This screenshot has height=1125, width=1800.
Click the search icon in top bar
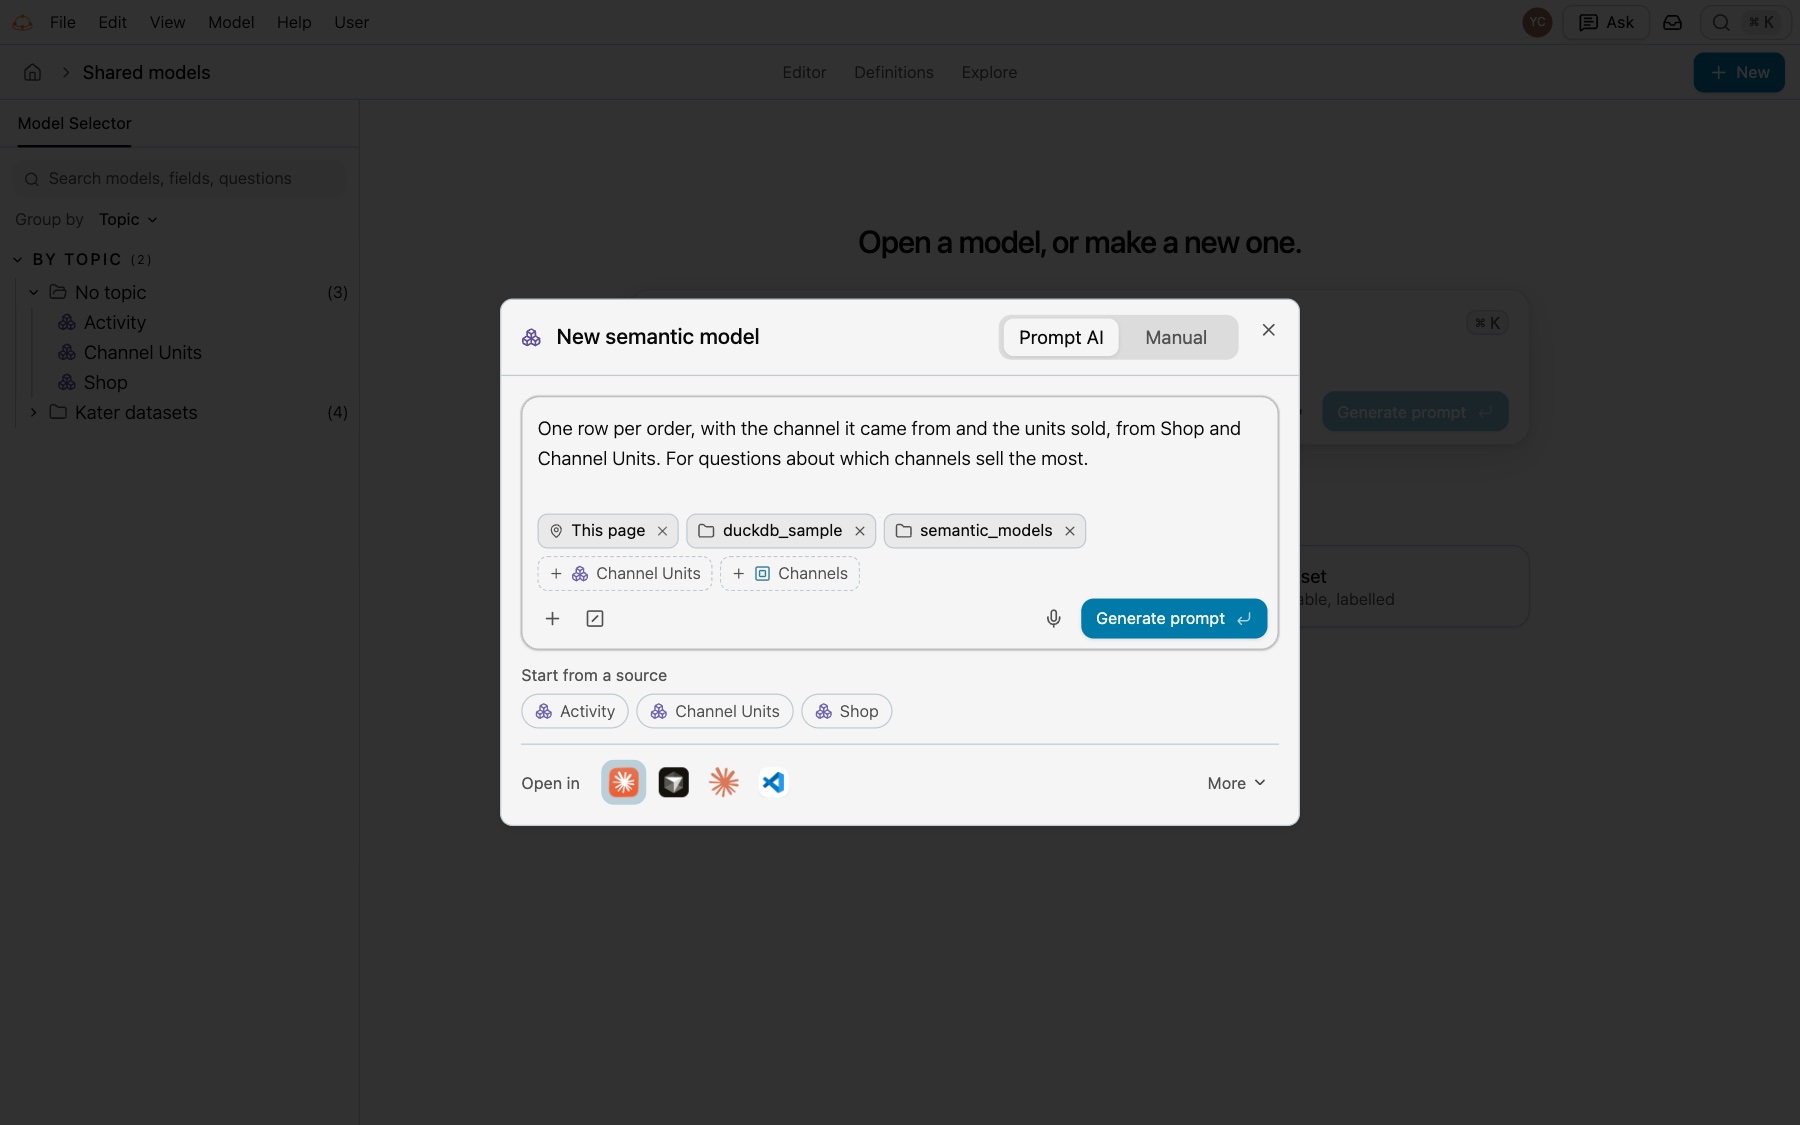point(1721,22)
